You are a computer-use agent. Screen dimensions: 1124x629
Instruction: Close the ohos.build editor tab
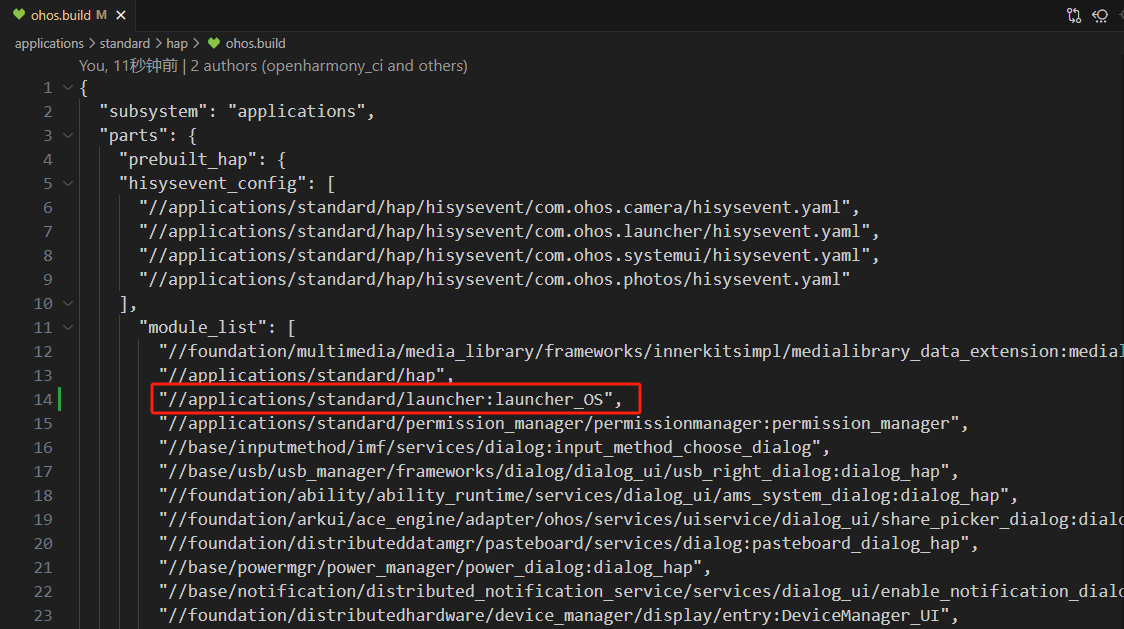click(x=121, y=15)
